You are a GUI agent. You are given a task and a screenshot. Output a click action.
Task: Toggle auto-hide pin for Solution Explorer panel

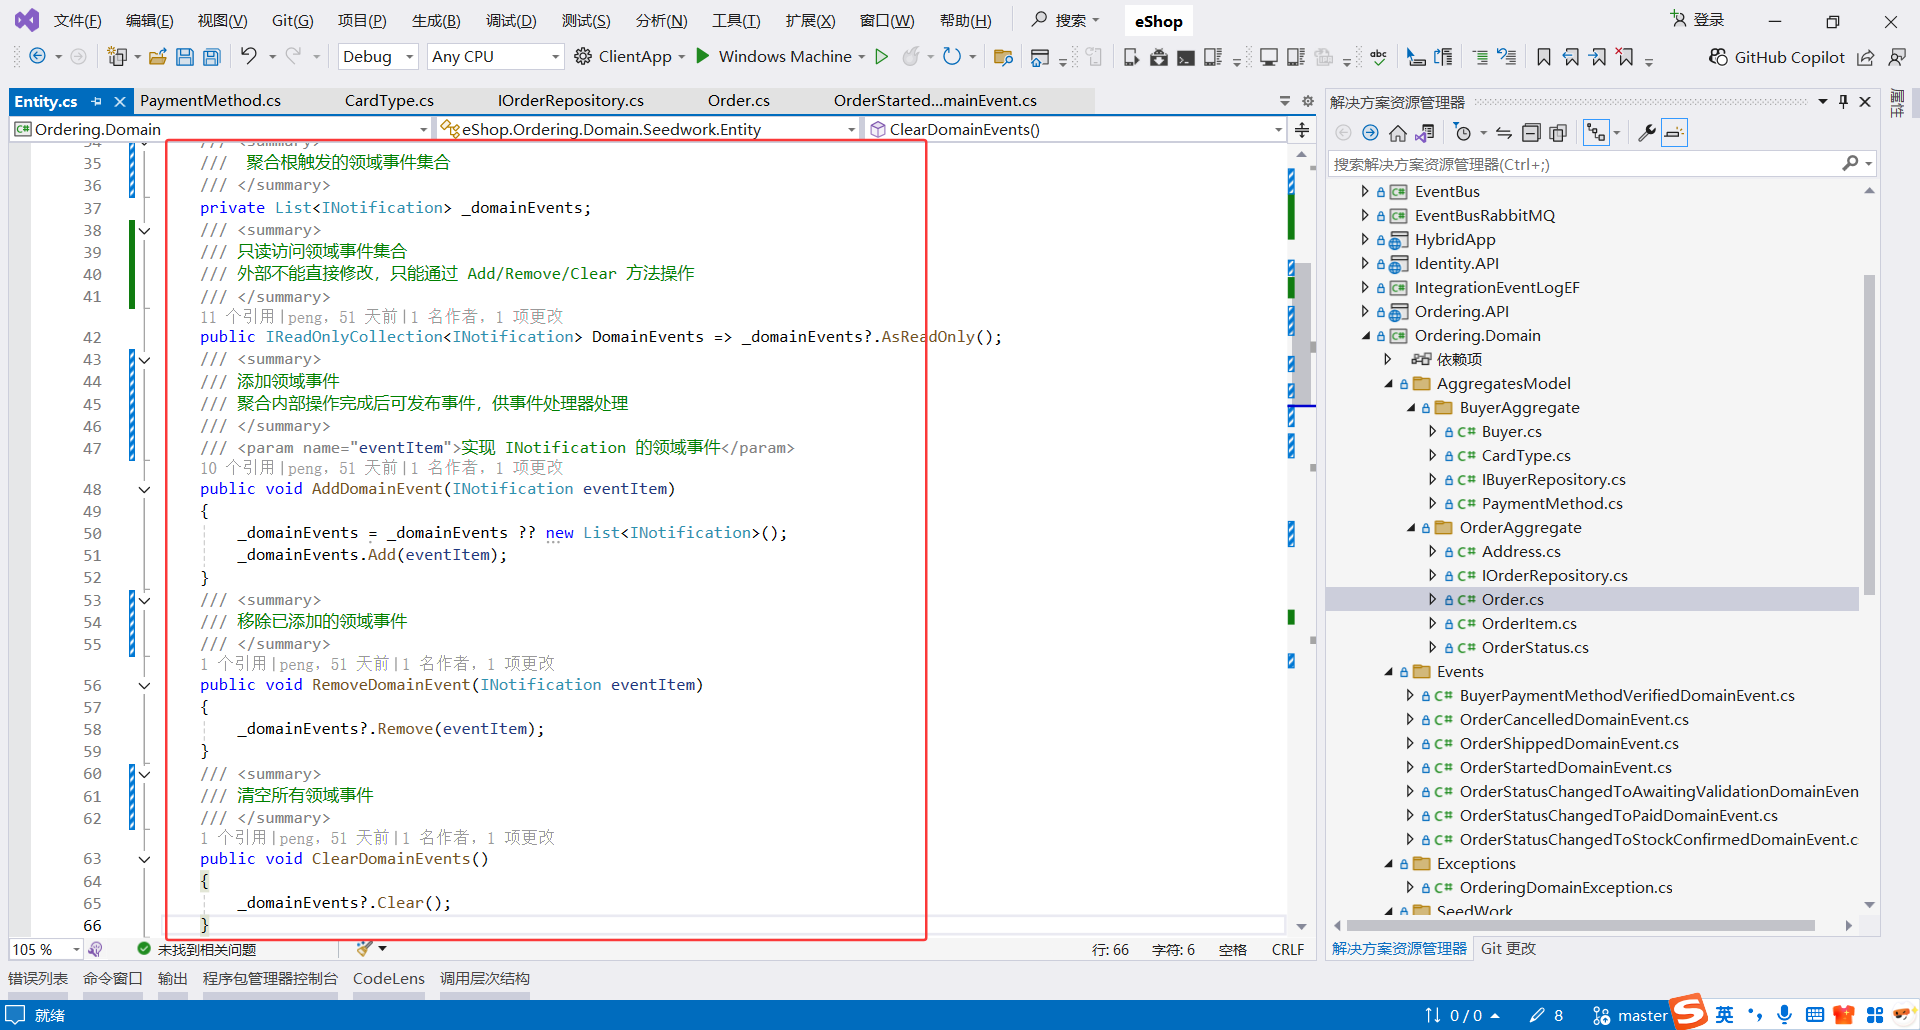pyautogui.click(x=1843, y=102)
